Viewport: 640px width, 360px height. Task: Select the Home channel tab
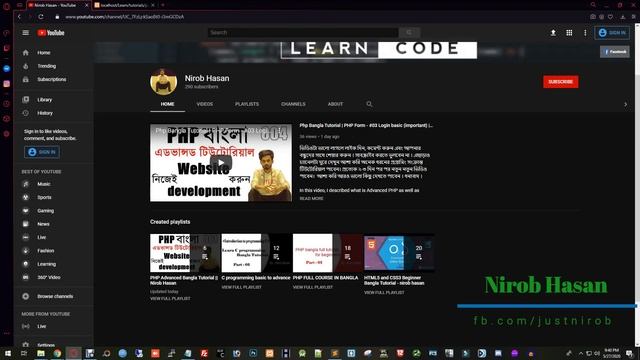pyautogui.click(x=167, y=104)
